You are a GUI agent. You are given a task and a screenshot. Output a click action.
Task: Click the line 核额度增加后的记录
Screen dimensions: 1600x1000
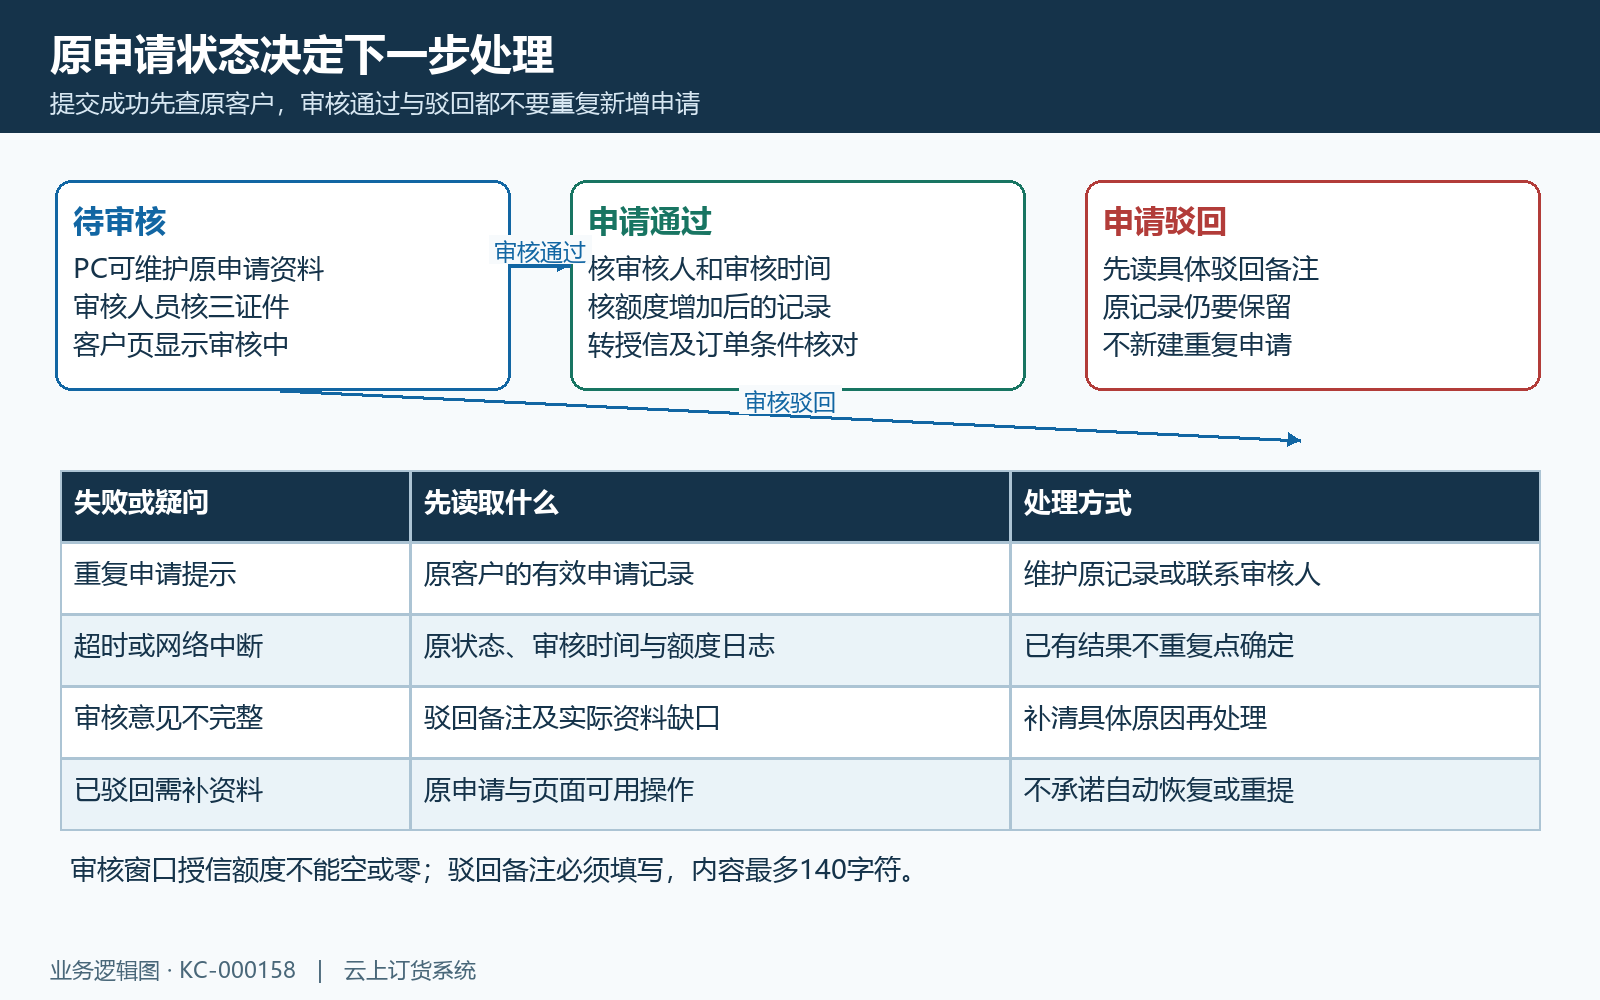(x=709, y=307)
